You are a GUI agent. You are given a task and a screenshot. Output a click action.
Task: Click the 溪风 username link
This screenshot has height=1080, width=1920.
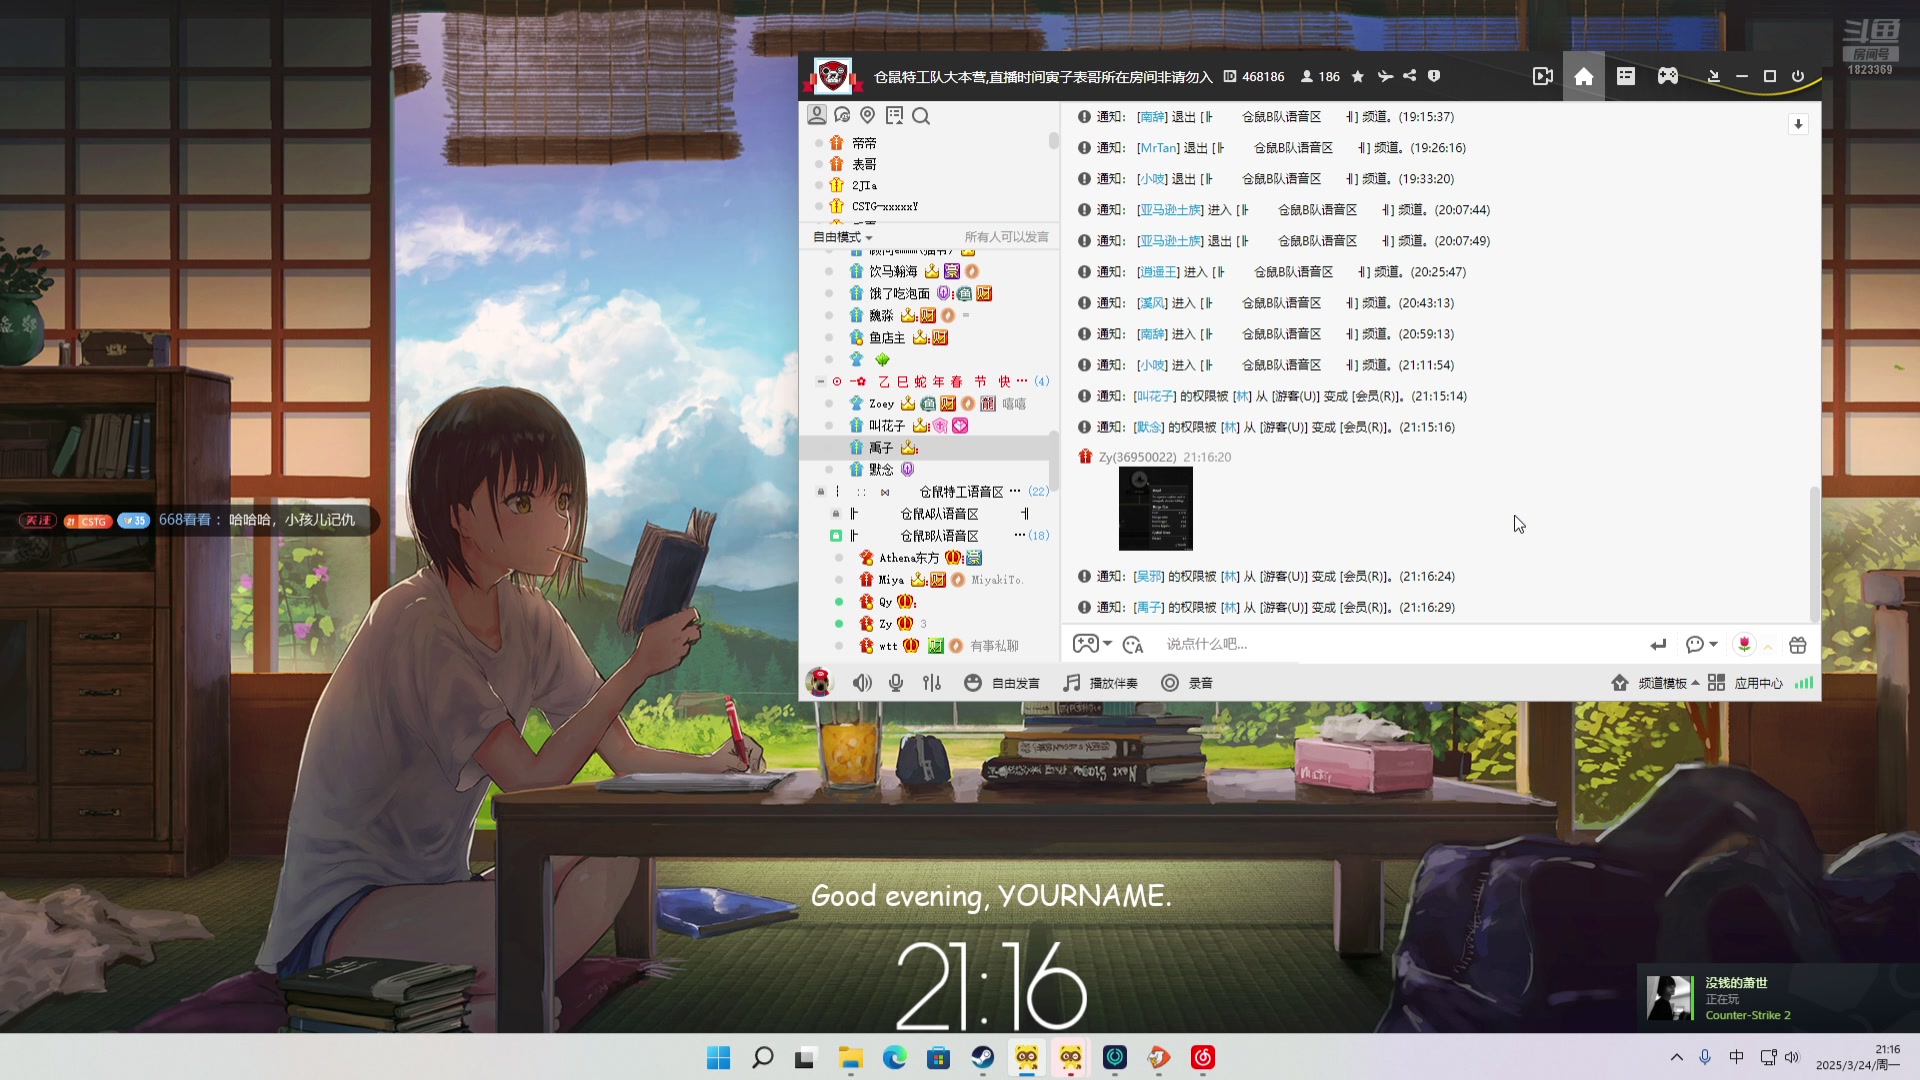1152,303
